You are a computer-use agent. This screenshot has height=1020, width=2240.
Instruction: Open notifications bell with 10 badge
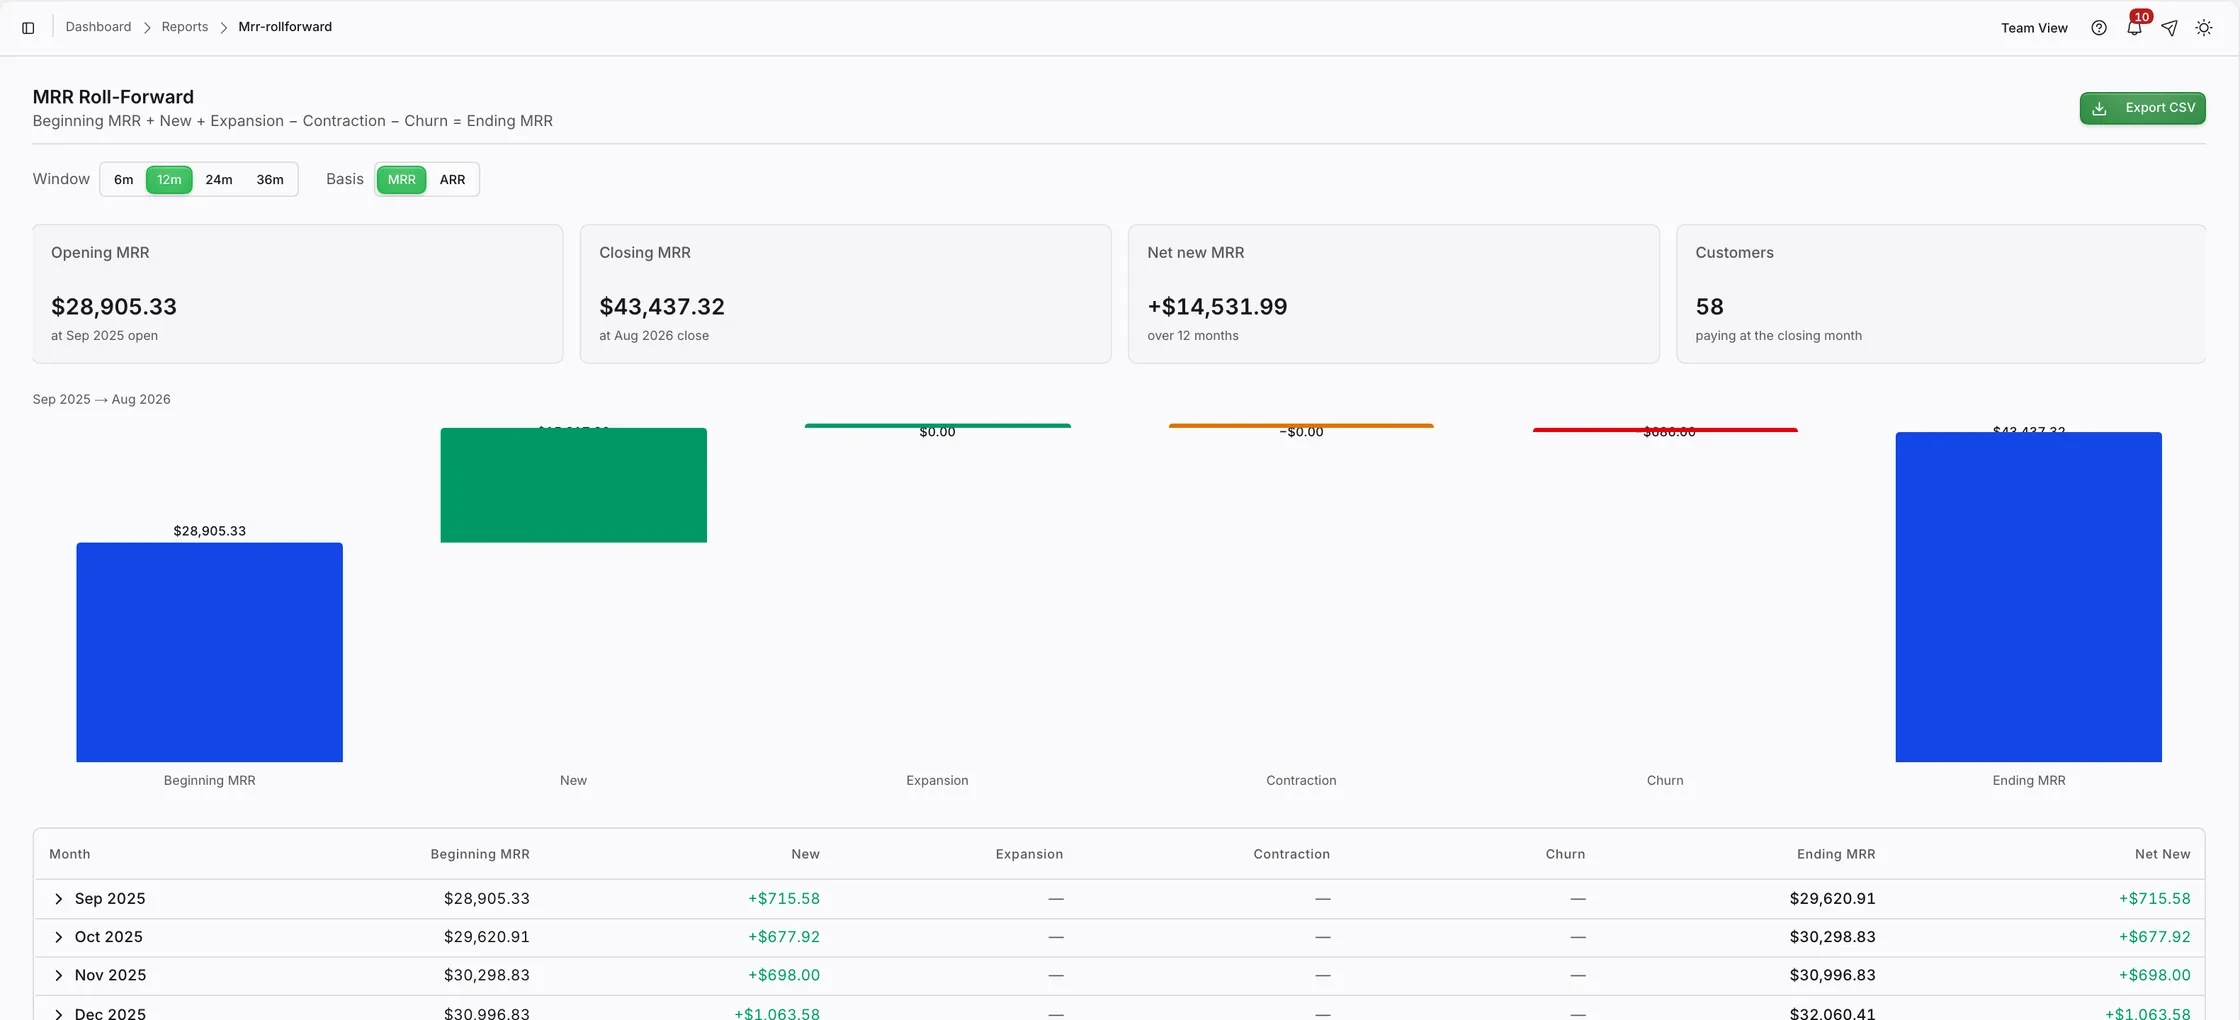(2134, 28)
